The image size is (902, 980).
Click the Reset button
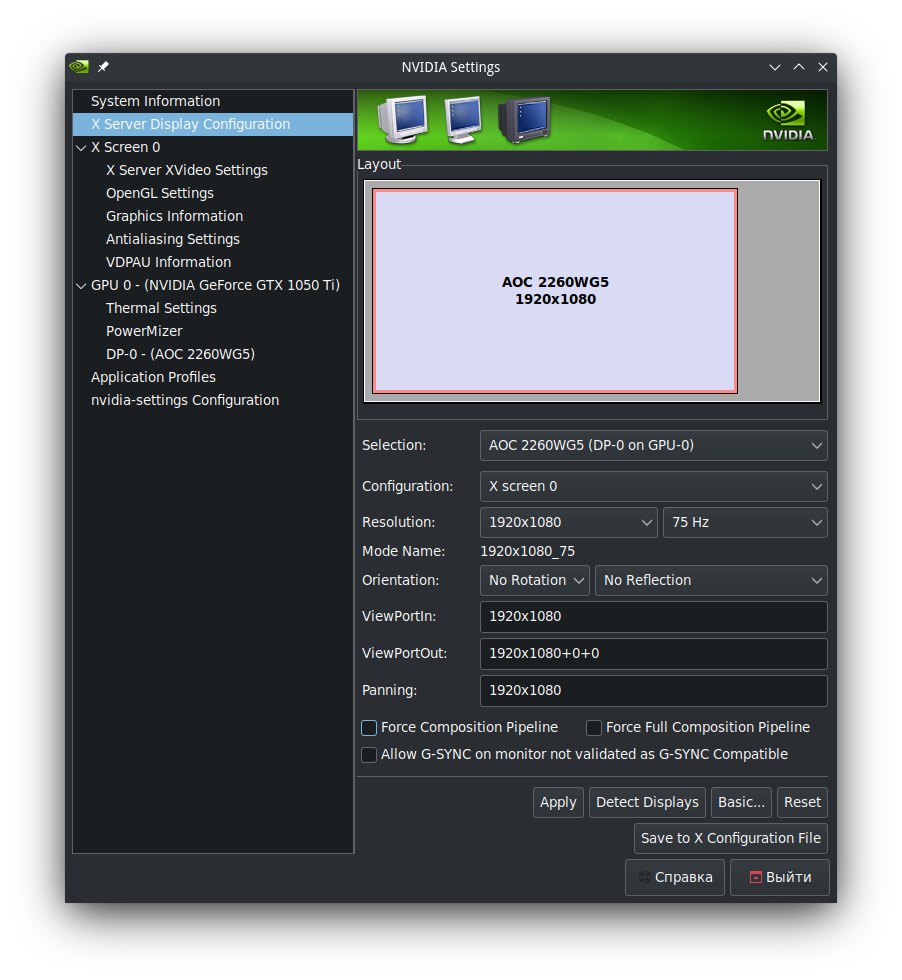[x=802, y=802]
